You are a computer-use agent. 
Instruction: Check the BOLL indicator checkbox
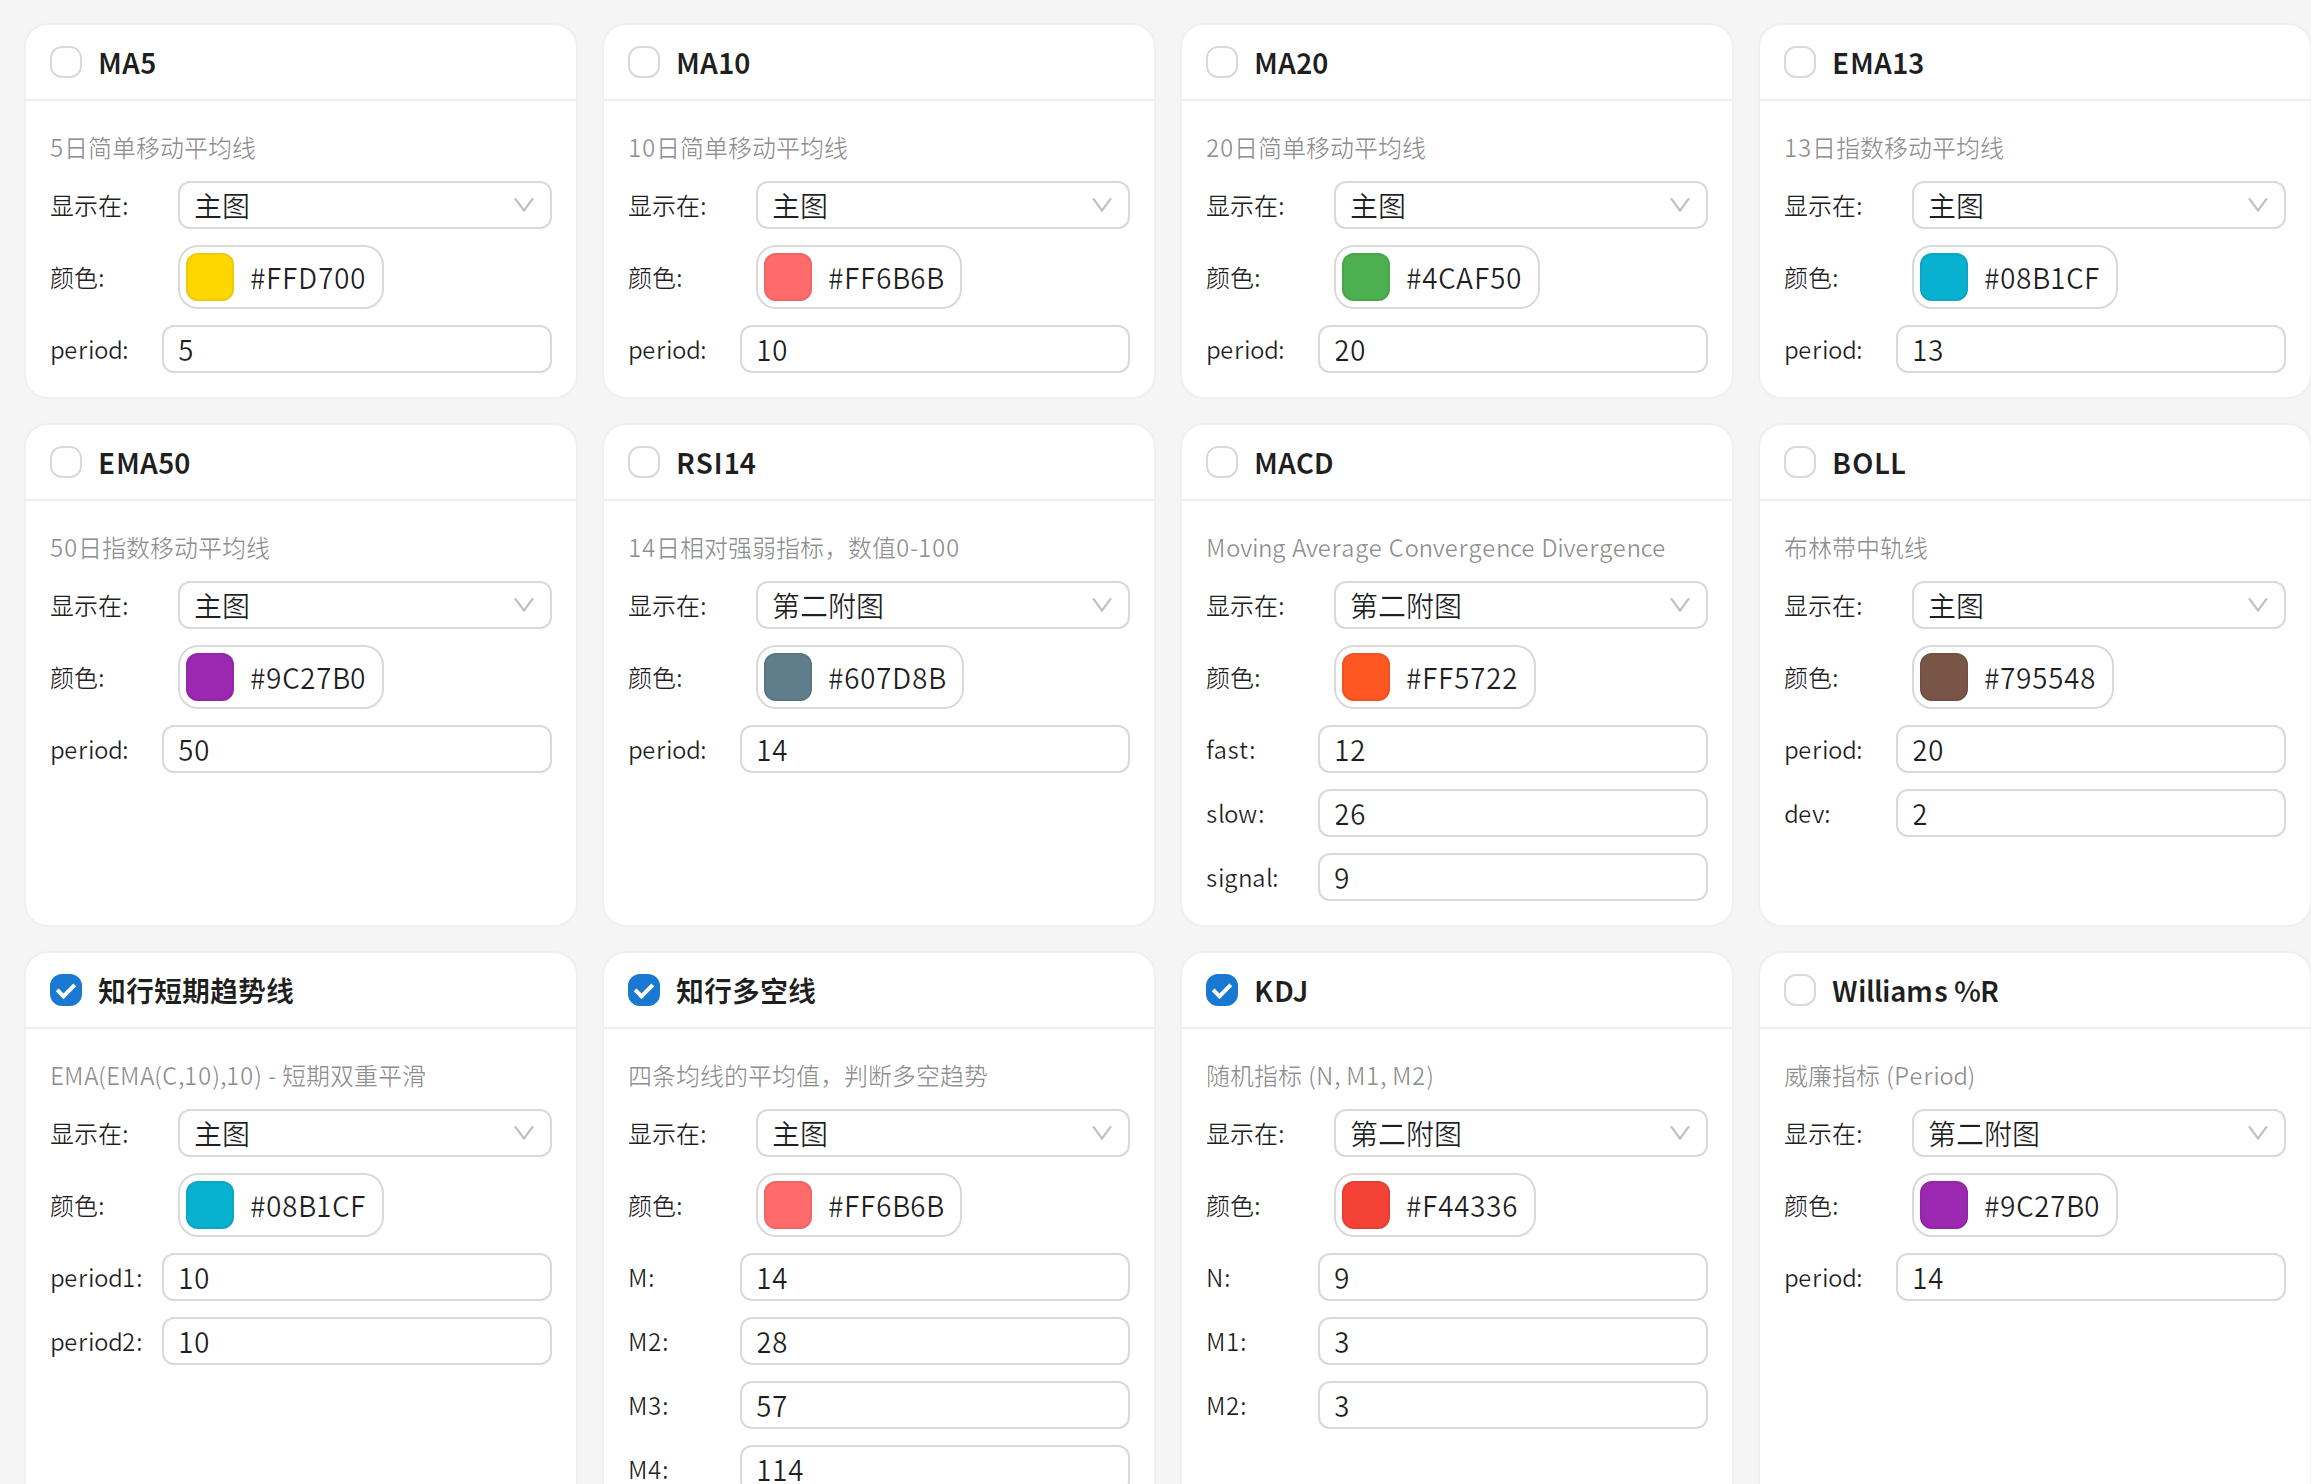click(1799, 463)
